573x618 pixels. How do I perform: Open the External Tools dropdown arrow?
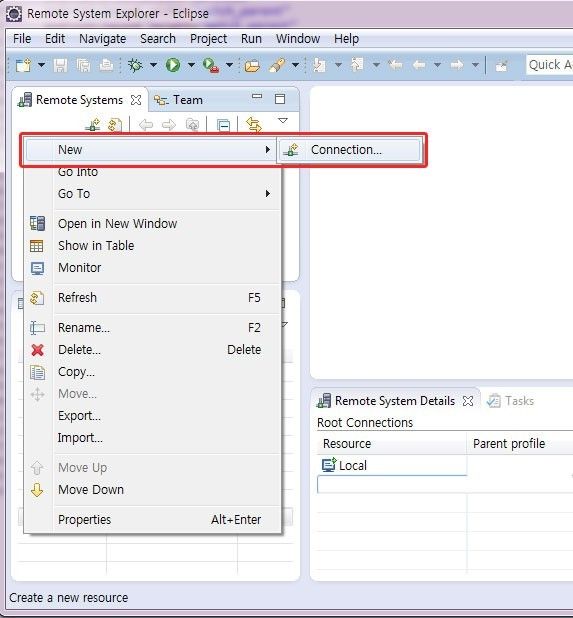[229, 65]
